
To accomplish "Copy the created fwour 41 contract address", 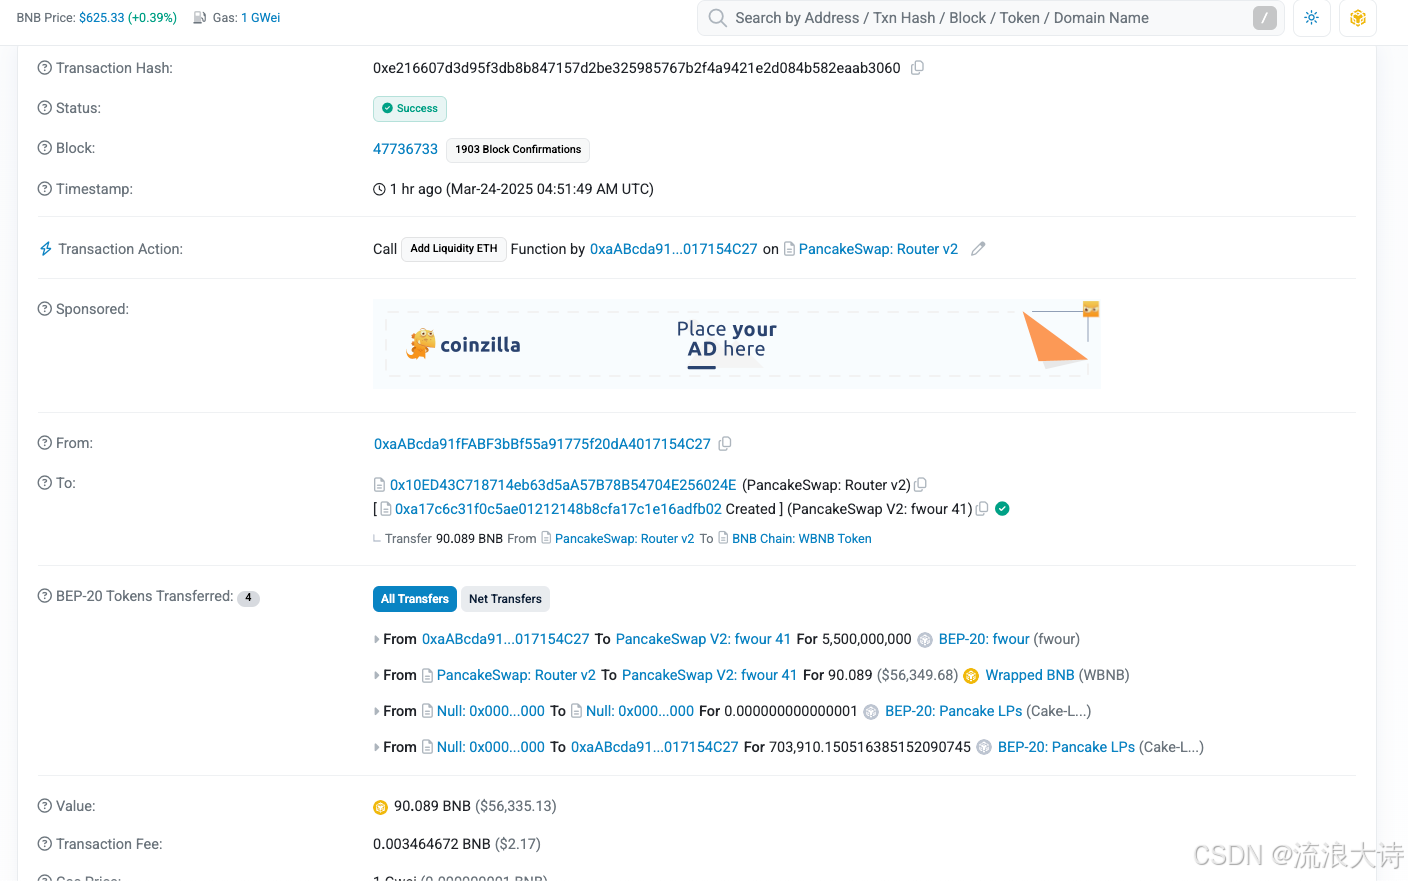I will pyautogui.click(x=982, y=509).
